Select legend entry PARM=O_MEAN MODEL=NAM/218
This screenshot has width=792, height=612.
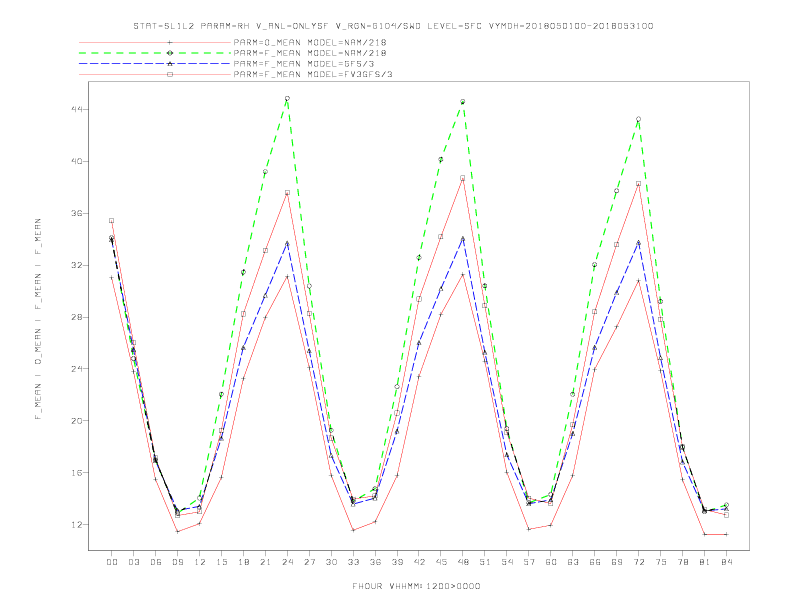tap(310, 43)
